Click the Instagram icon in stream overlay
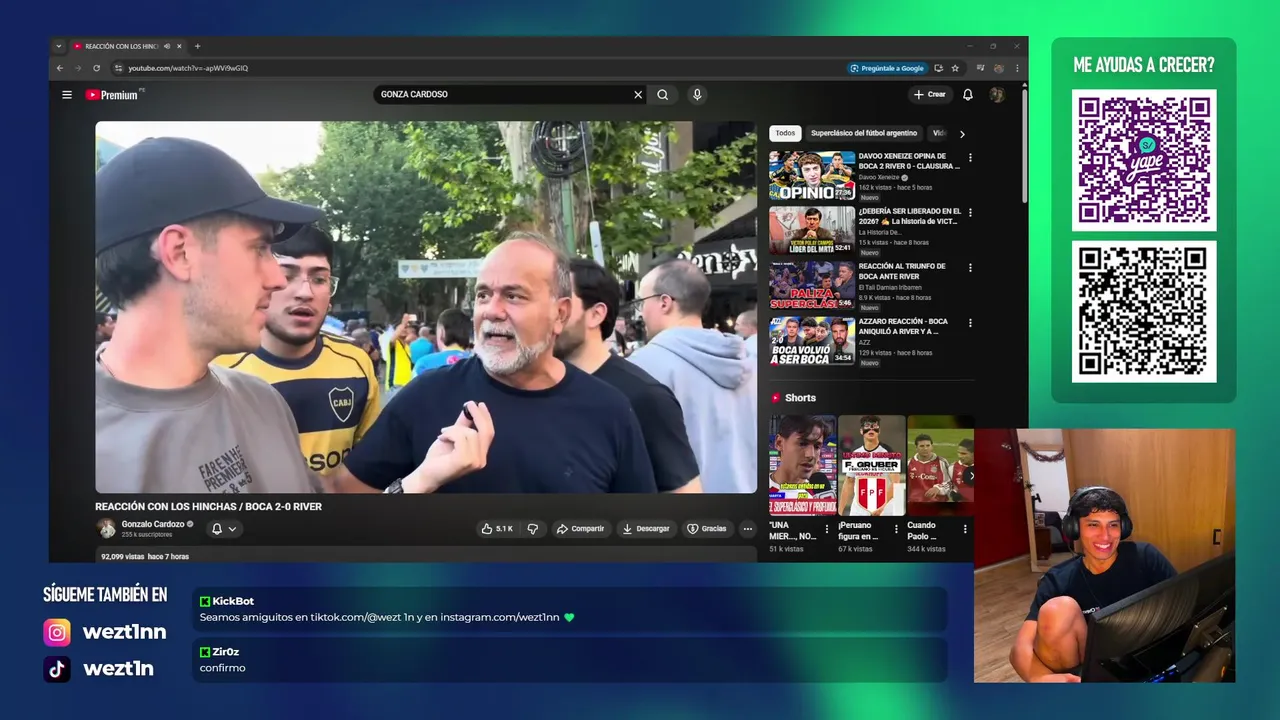 click(57, 632)
